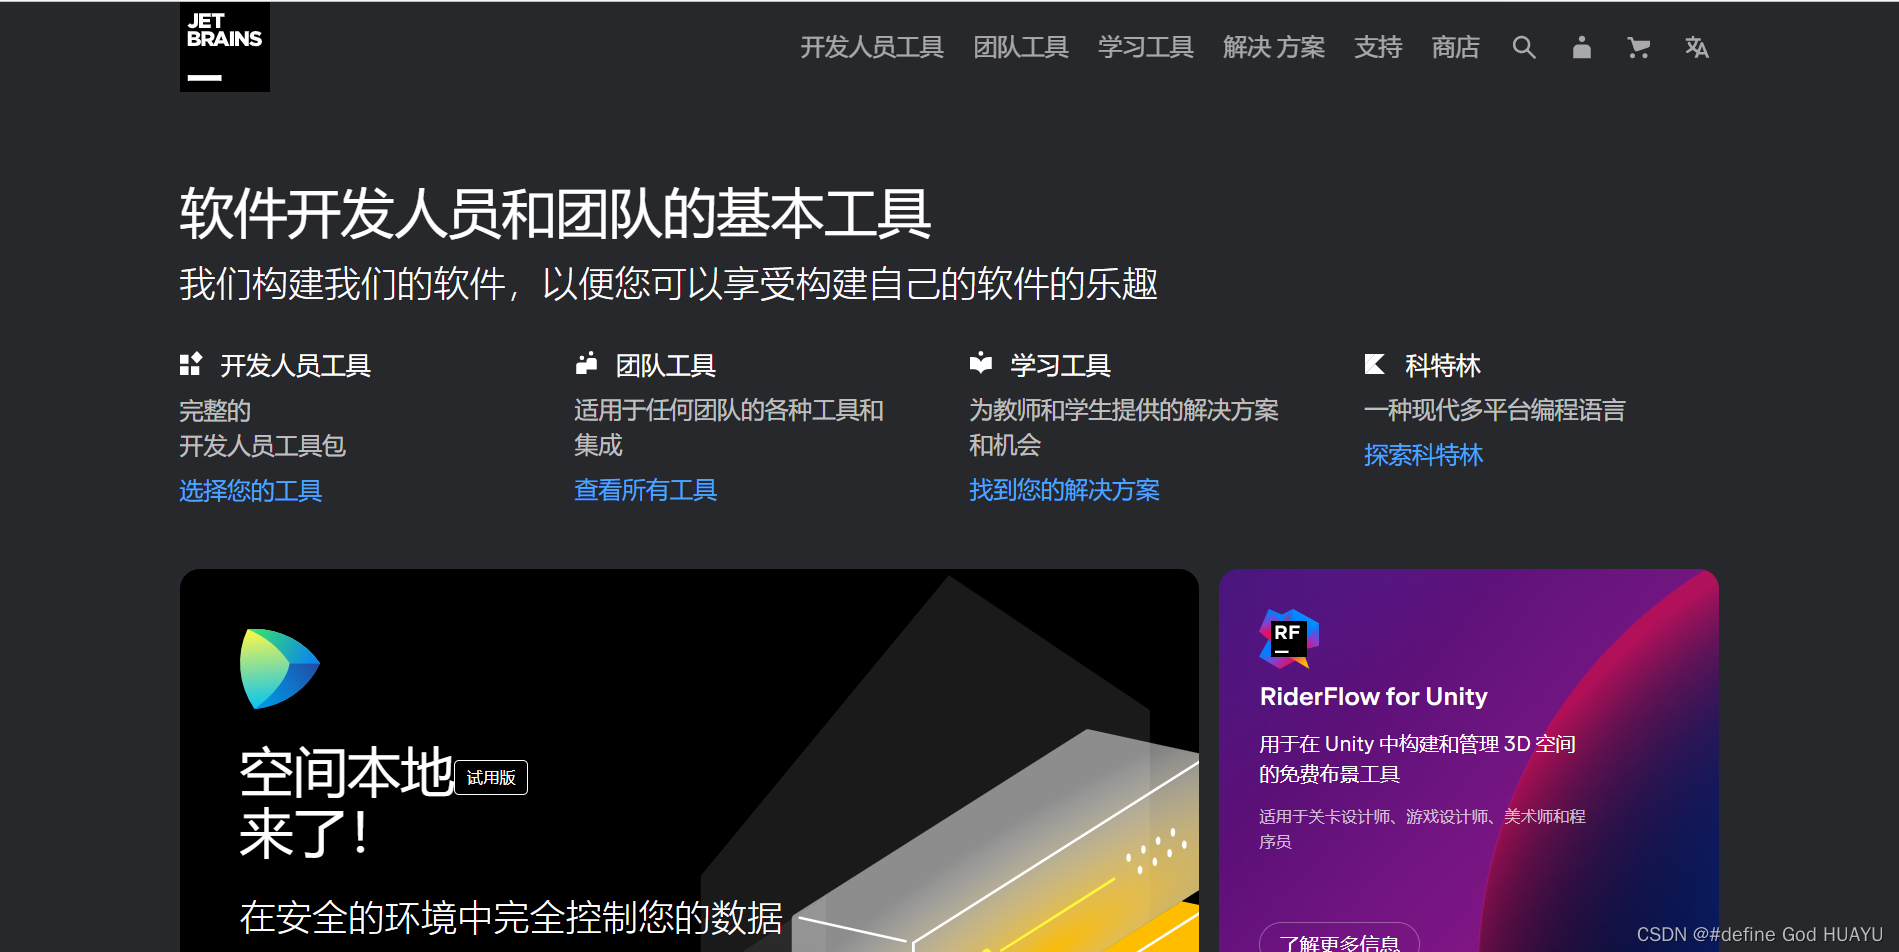Click the 试用版 badge
The width and height of the screenshot is (1899, 952).
click(491, 778)
